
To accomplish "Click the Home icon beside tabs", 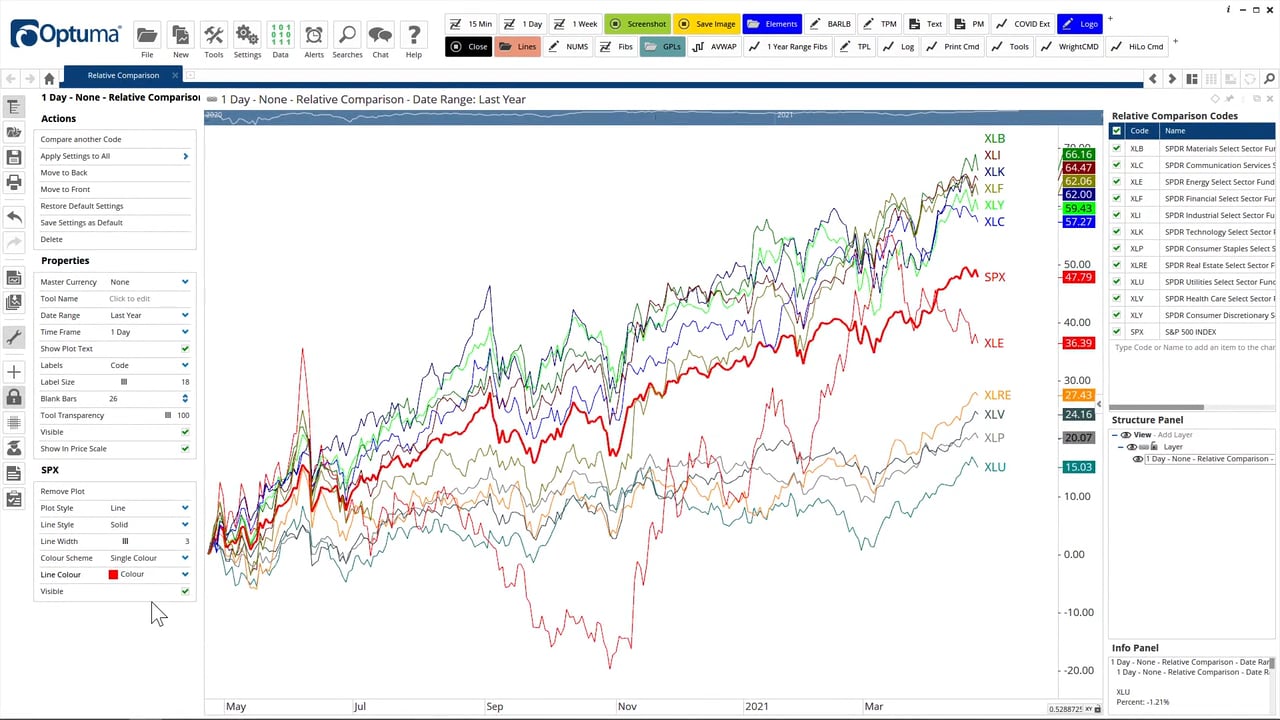I will [49, 78].
